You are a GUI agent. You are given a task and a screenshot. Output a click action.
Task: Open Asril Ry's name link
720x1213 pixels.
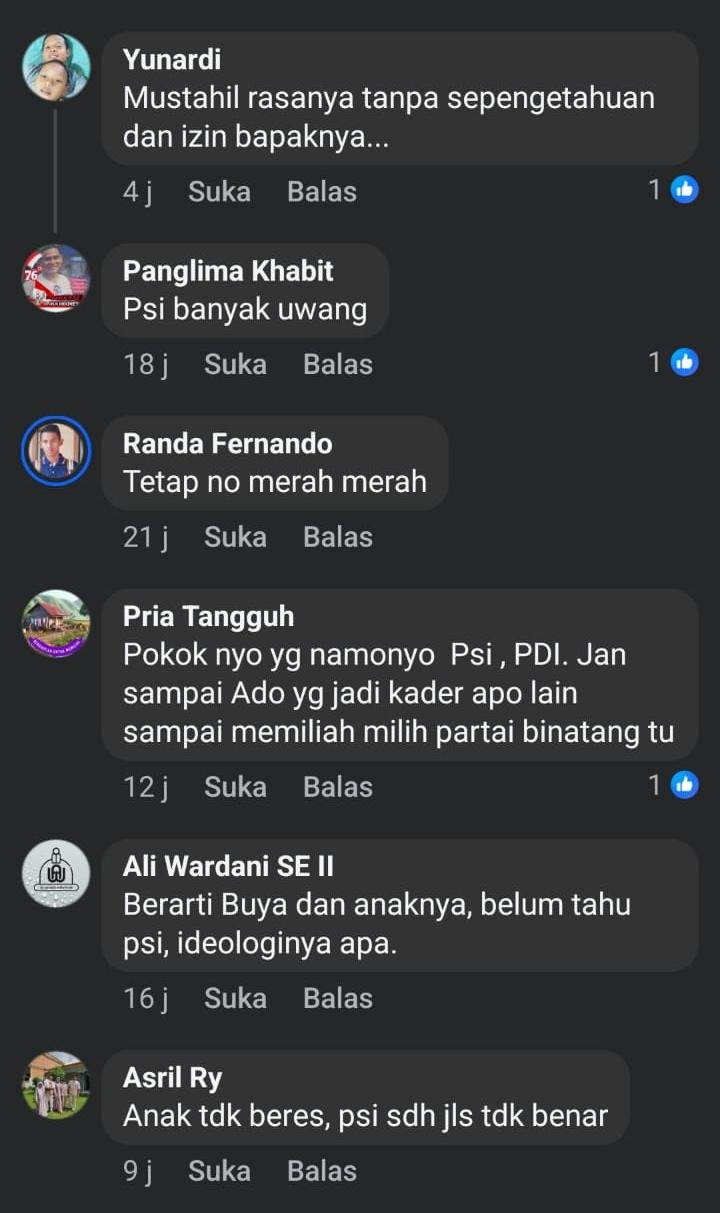(x=172, y=1078)
